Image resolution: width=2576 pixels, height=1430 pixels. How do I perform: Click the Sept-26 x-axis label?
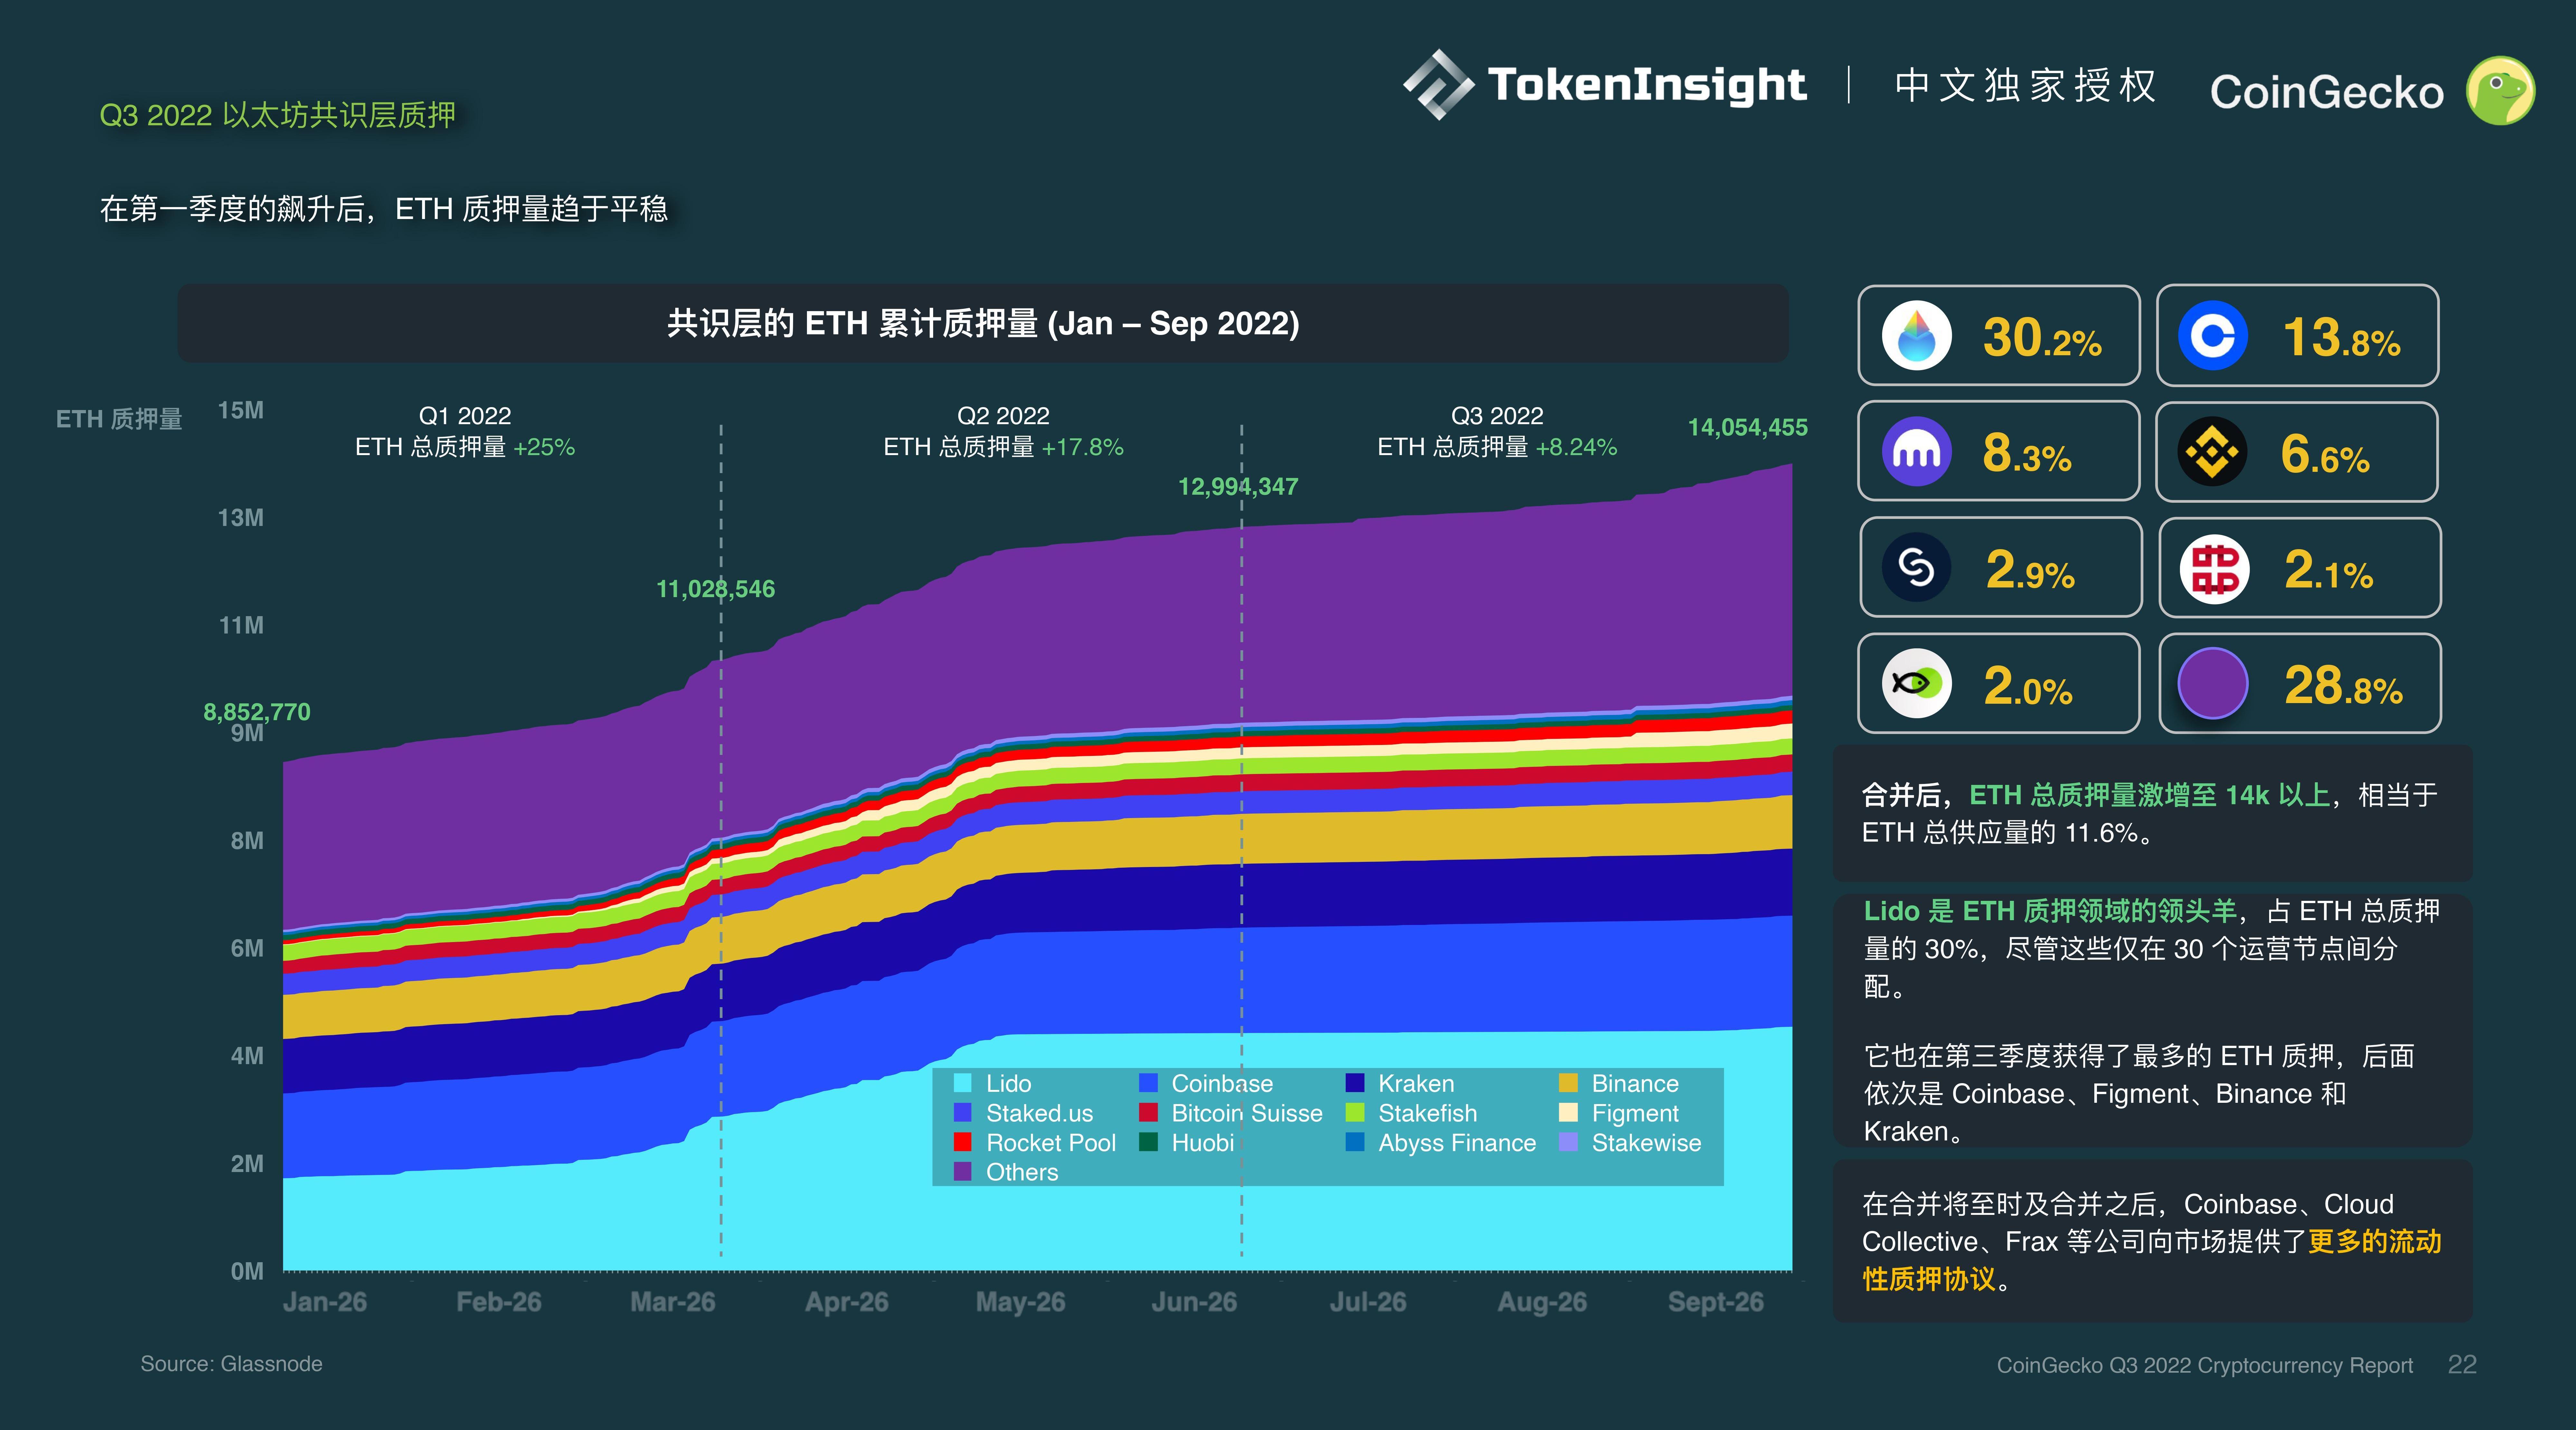pyautogui.click(x=1716, y=1302)
